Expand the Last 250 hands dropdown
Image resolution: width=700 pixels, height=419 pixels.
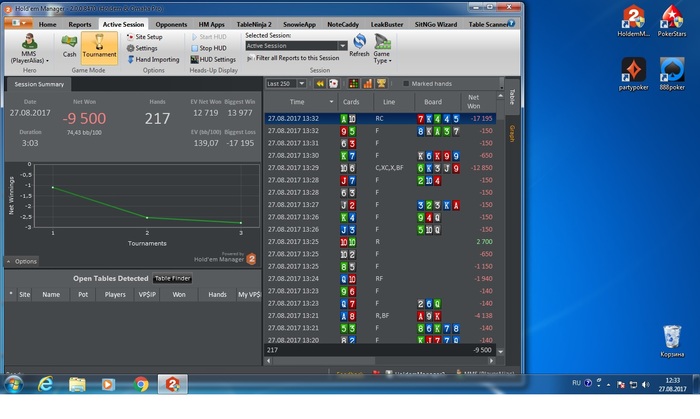tap(302, 83)
